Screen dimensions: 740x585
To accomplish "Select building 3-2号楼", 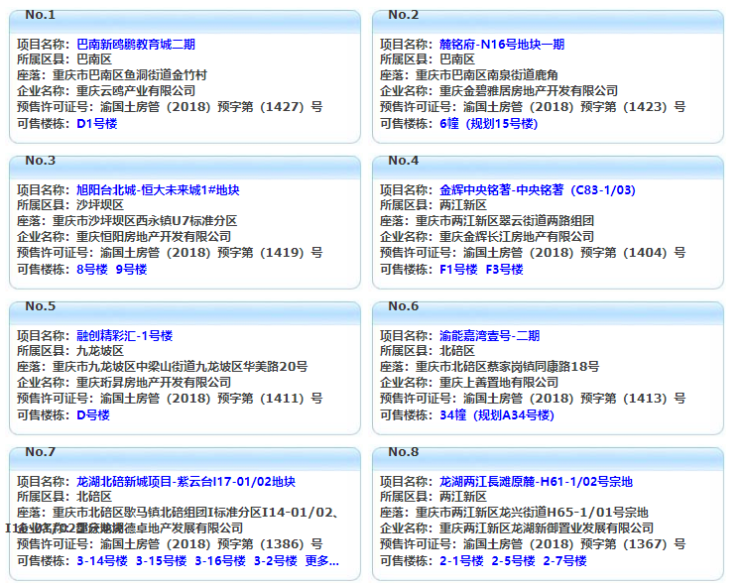I will pos(275,561).
